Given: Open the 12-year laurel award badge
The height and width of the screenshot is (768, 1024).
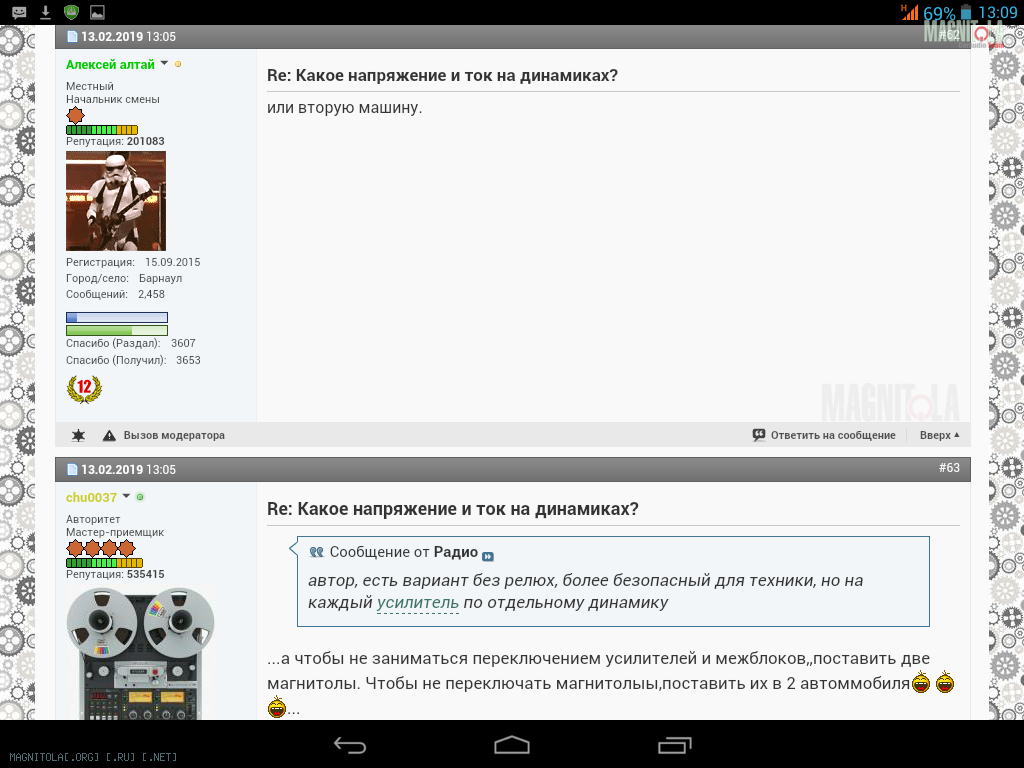Looking at the screenshot, I should (84, 388).
